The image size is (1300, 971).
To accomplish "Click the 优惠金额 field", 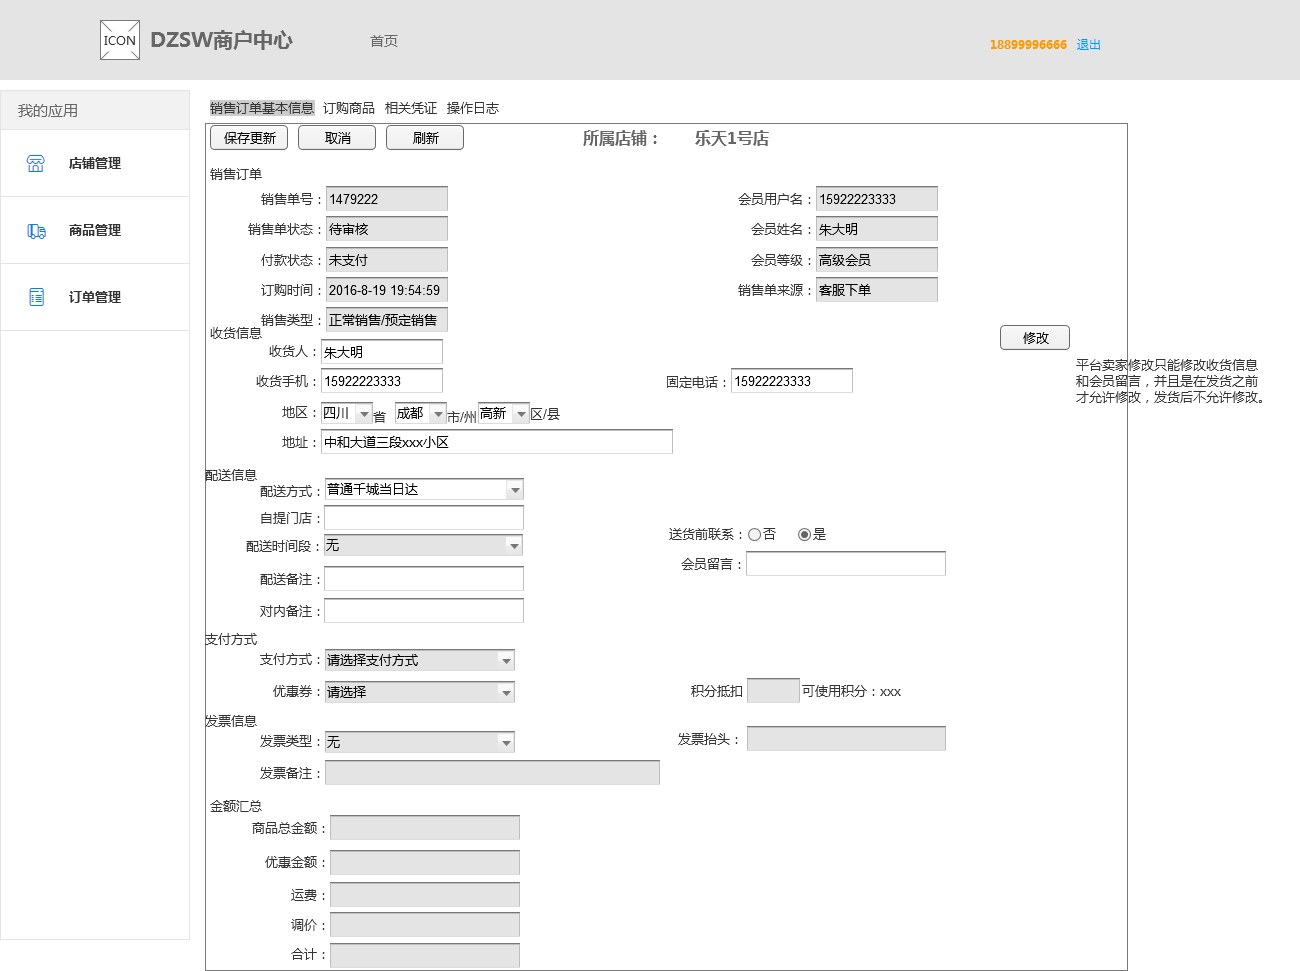I will click(x=425, y=863).
